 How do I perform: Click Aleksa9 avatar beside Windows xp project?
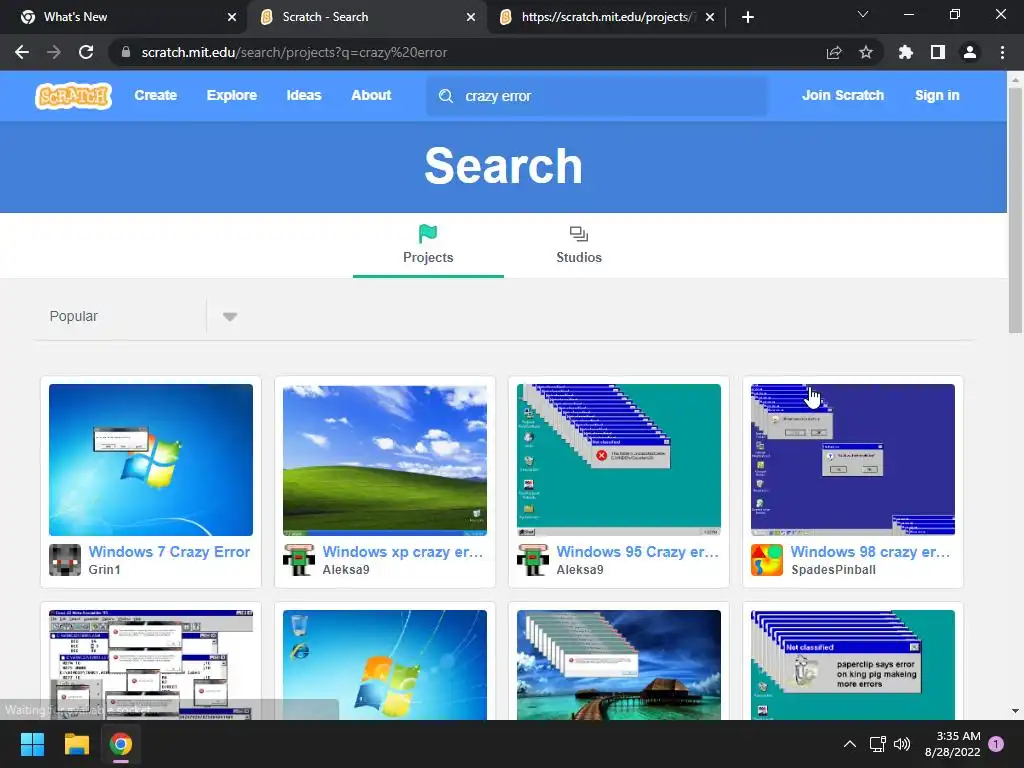pyautogui.click(x=299, y=560)
